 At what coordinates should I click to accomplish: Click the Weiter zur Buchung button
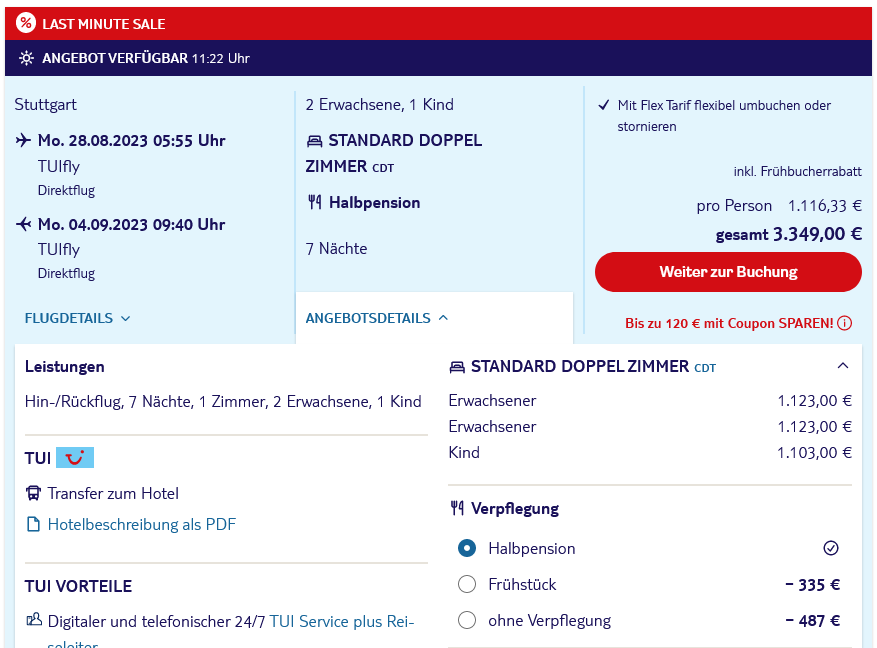(728, 272)
